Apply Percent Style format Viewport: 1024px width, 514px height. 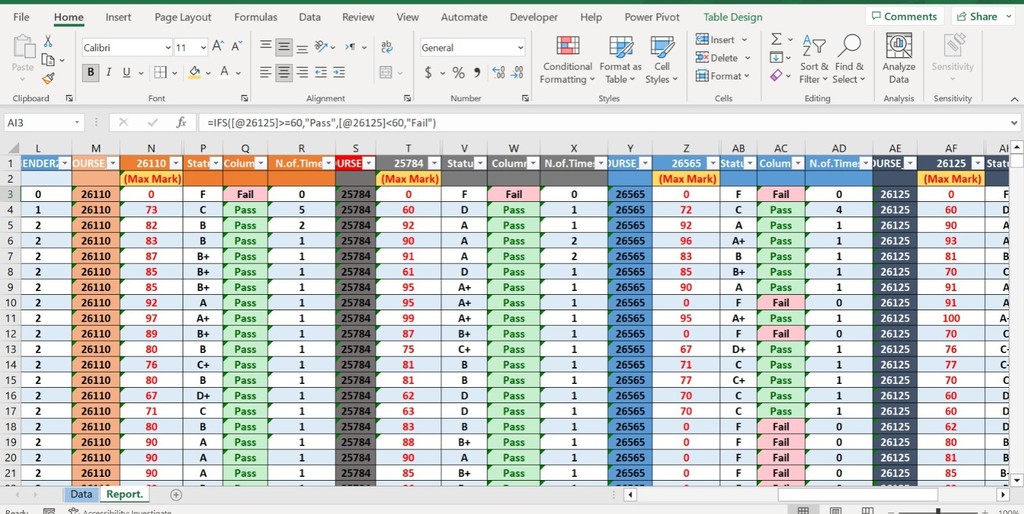click(459, 72)
